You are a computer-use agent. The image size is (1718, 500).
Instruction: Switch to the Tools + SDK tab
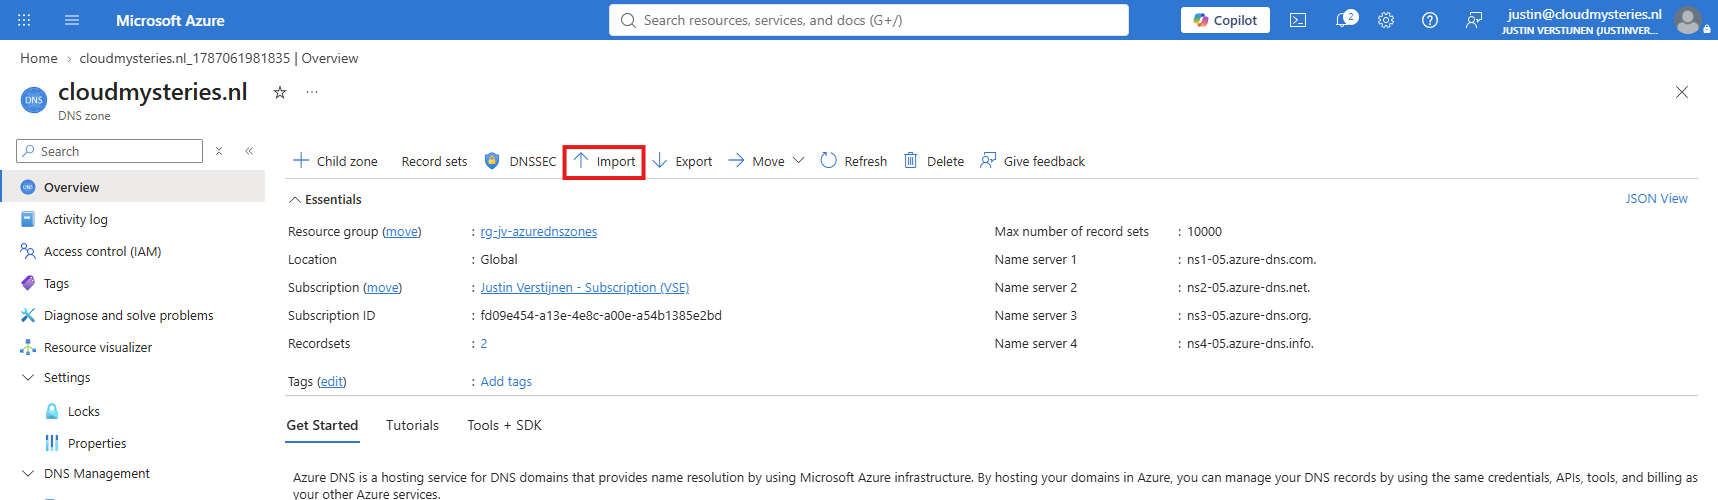pos(504,425)
